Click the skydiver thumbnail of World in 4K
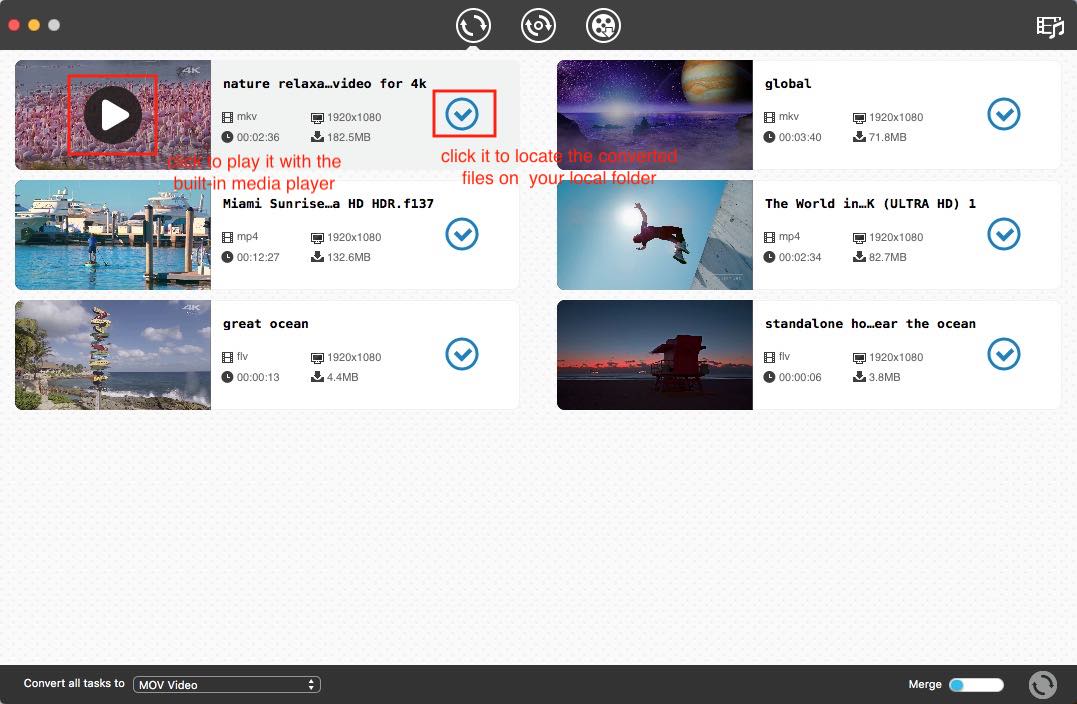The image size is (1077, 704). point(654,235)
